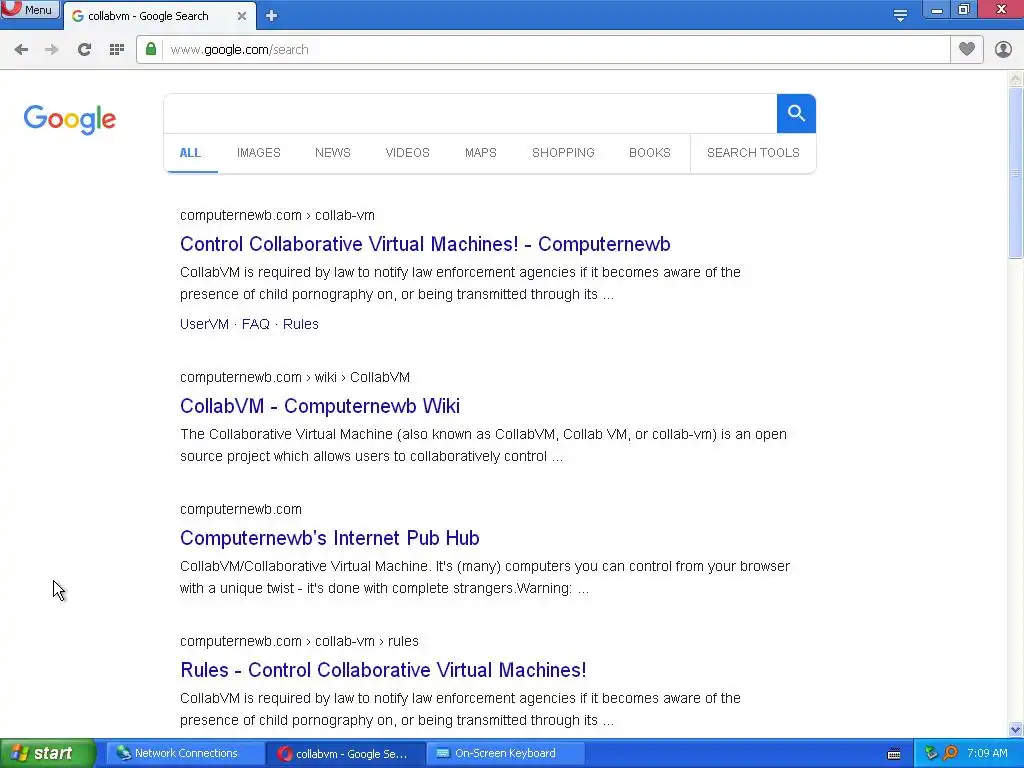Switch to the VIDEOS tab
The width and height of the screenshot is (1024, 768).
(x=408, y=153)
